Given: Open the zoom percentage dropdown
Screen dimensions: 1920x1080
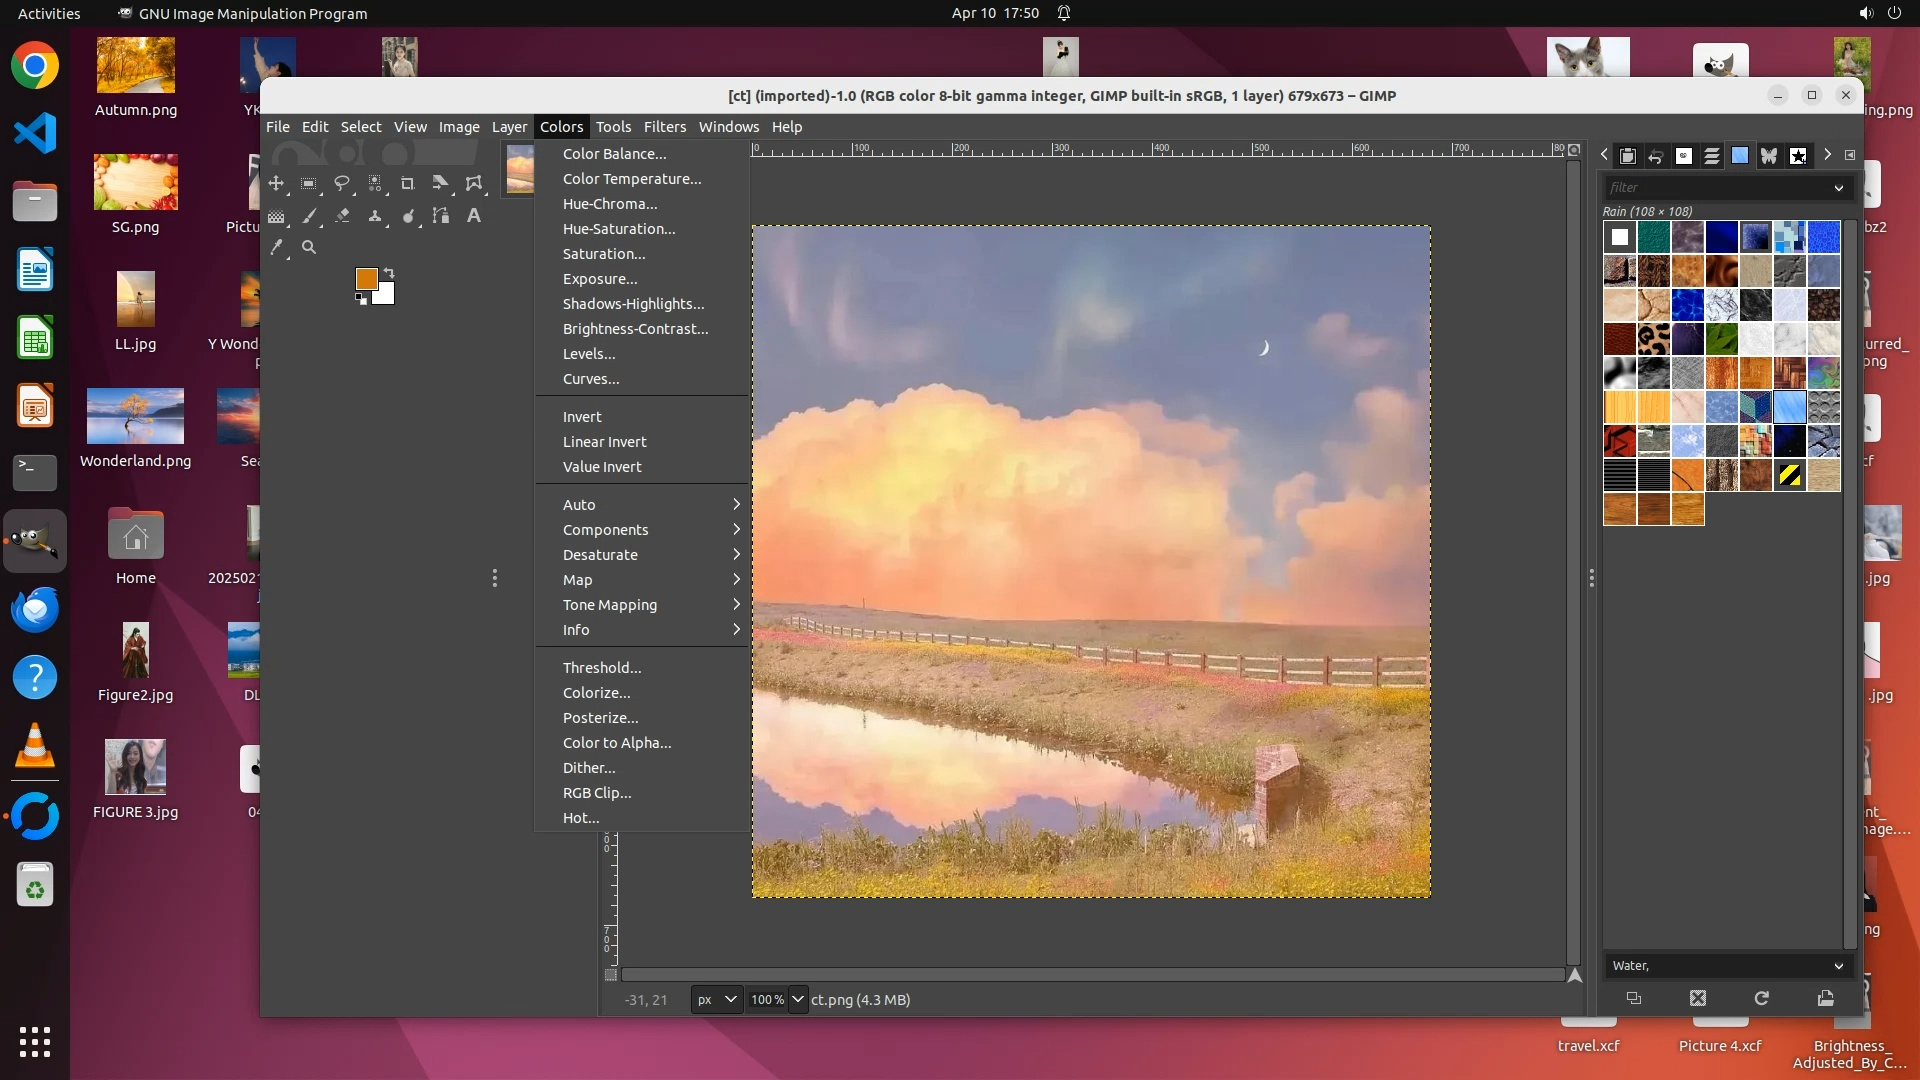Looking at the screenshot, I should 797,999.
